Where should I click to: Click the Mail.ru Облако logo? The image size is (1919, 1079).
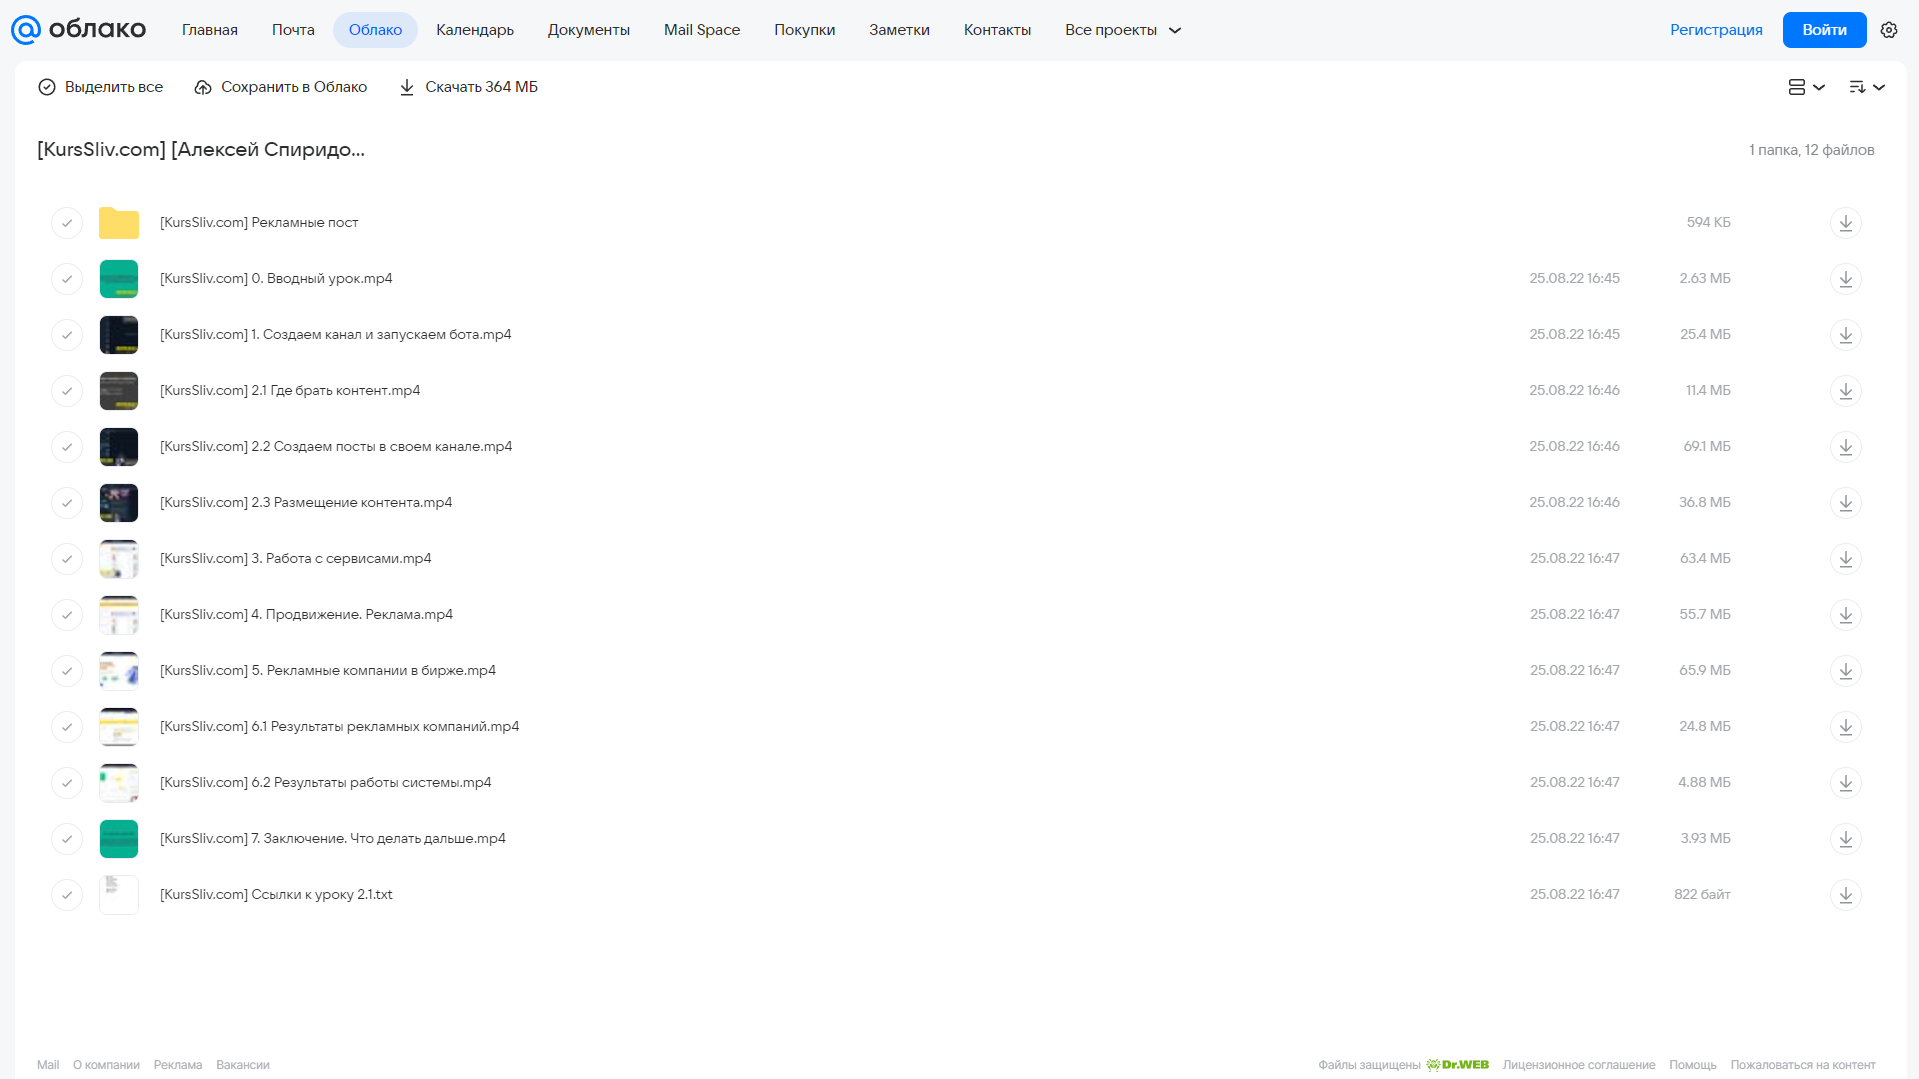tap(78, 30)
